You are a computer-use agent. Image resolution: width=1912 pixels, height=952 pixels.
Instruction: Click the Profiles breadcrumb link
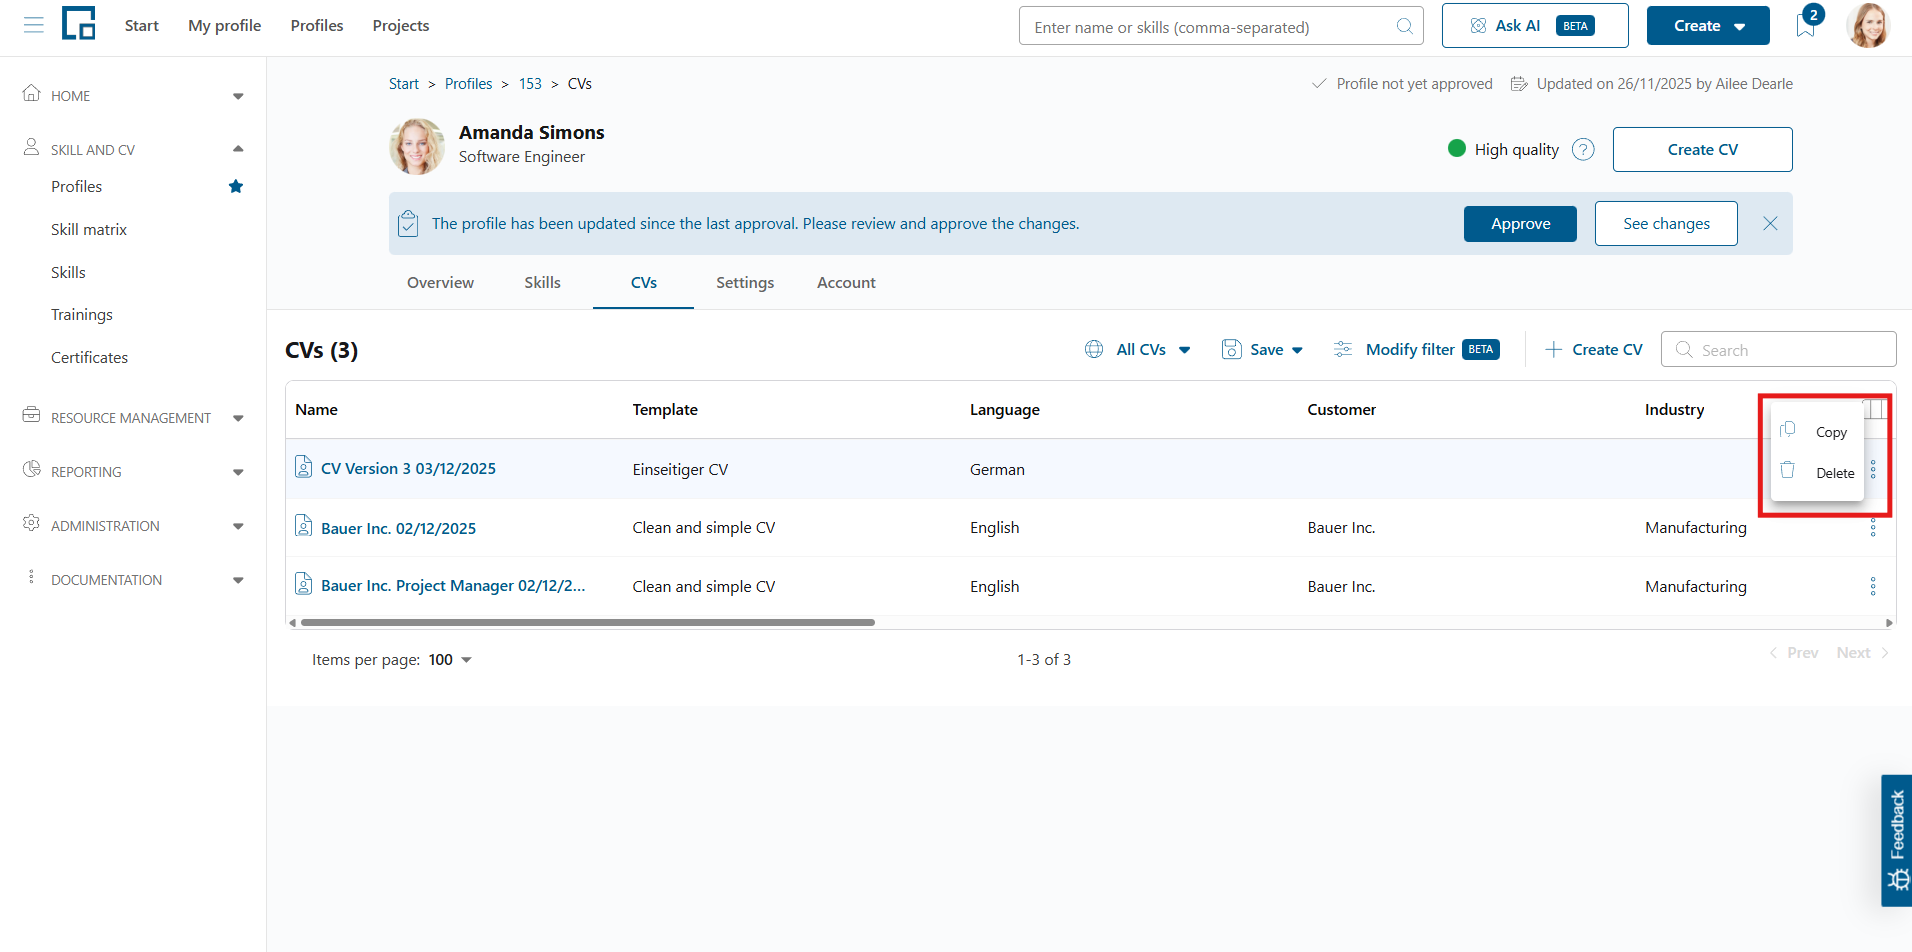(x=468, y=84)
